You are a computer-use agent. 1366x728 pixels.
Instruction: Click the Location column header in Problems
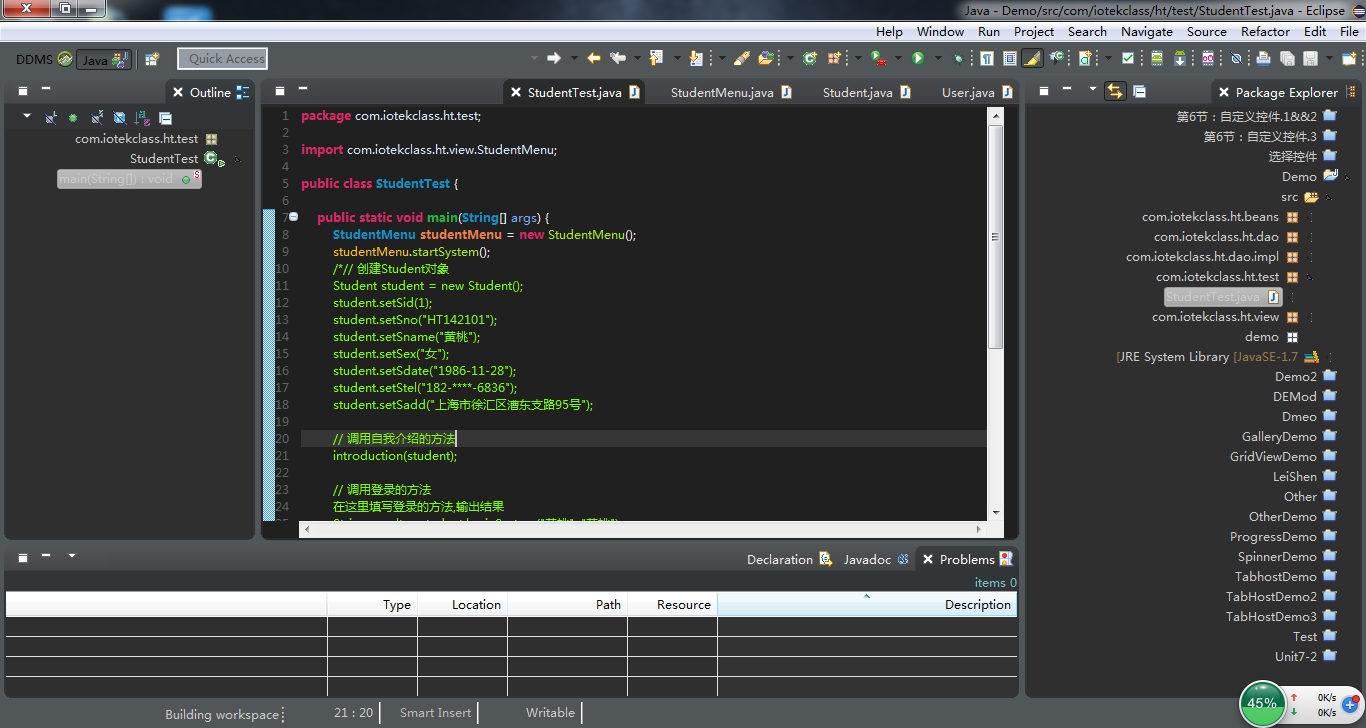pos(462,604)
